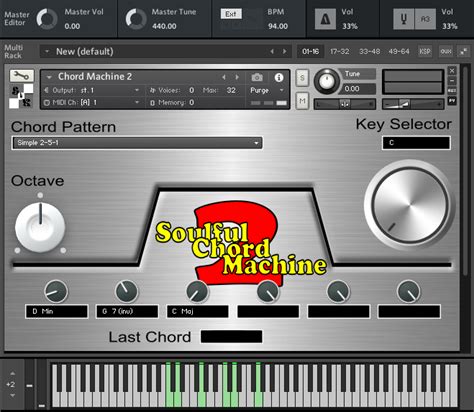Click the AUX sends button
Screen dimensions: 474x412
(446, 51)
